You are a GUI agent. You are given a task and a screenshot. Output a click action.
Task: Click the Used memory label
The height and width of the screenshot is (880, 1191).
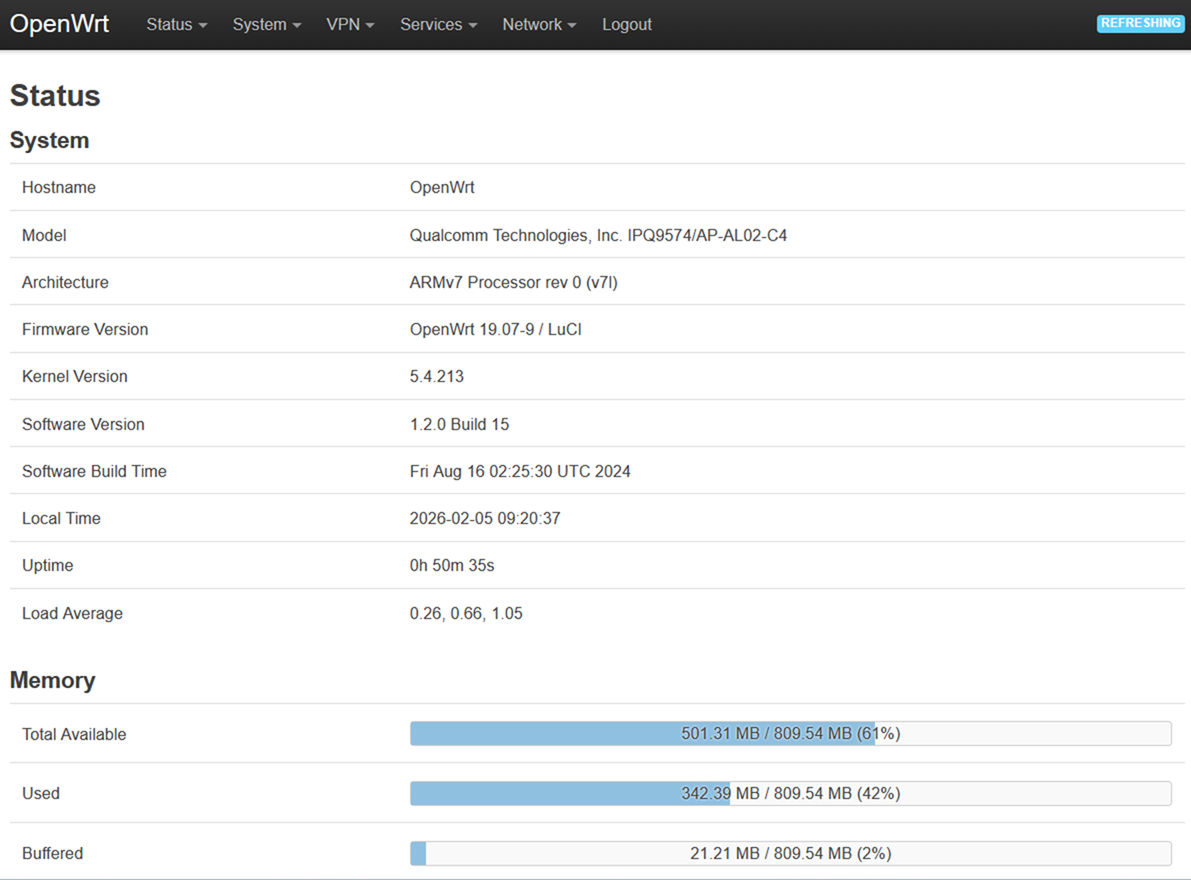pos(40,793)
